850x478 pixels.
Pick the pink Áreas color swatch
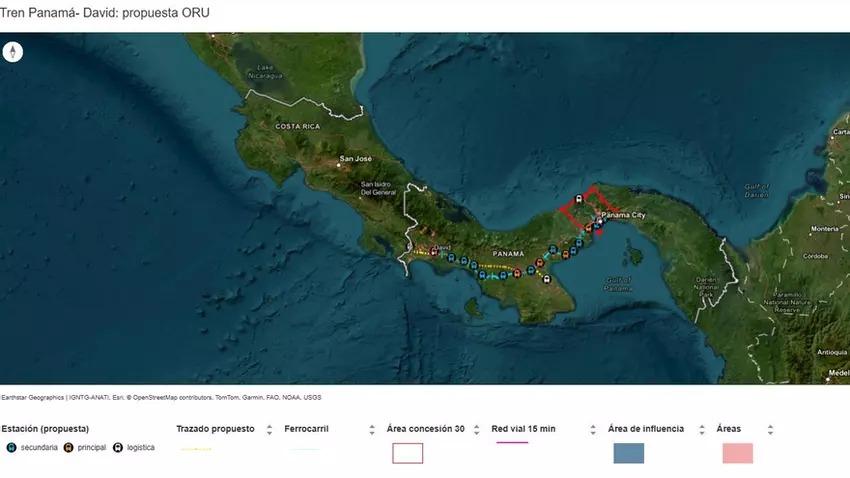pos(737,453)
